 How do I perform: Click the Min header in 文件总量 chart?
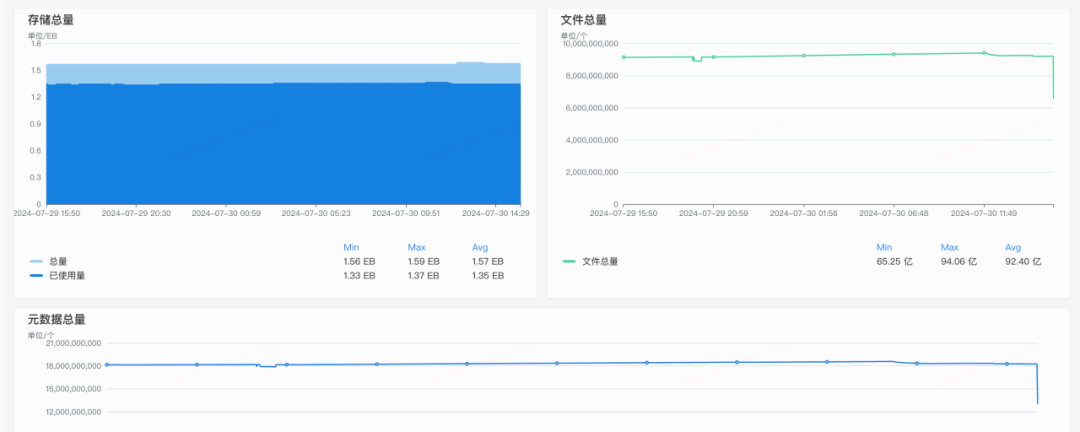coord(884,247)
